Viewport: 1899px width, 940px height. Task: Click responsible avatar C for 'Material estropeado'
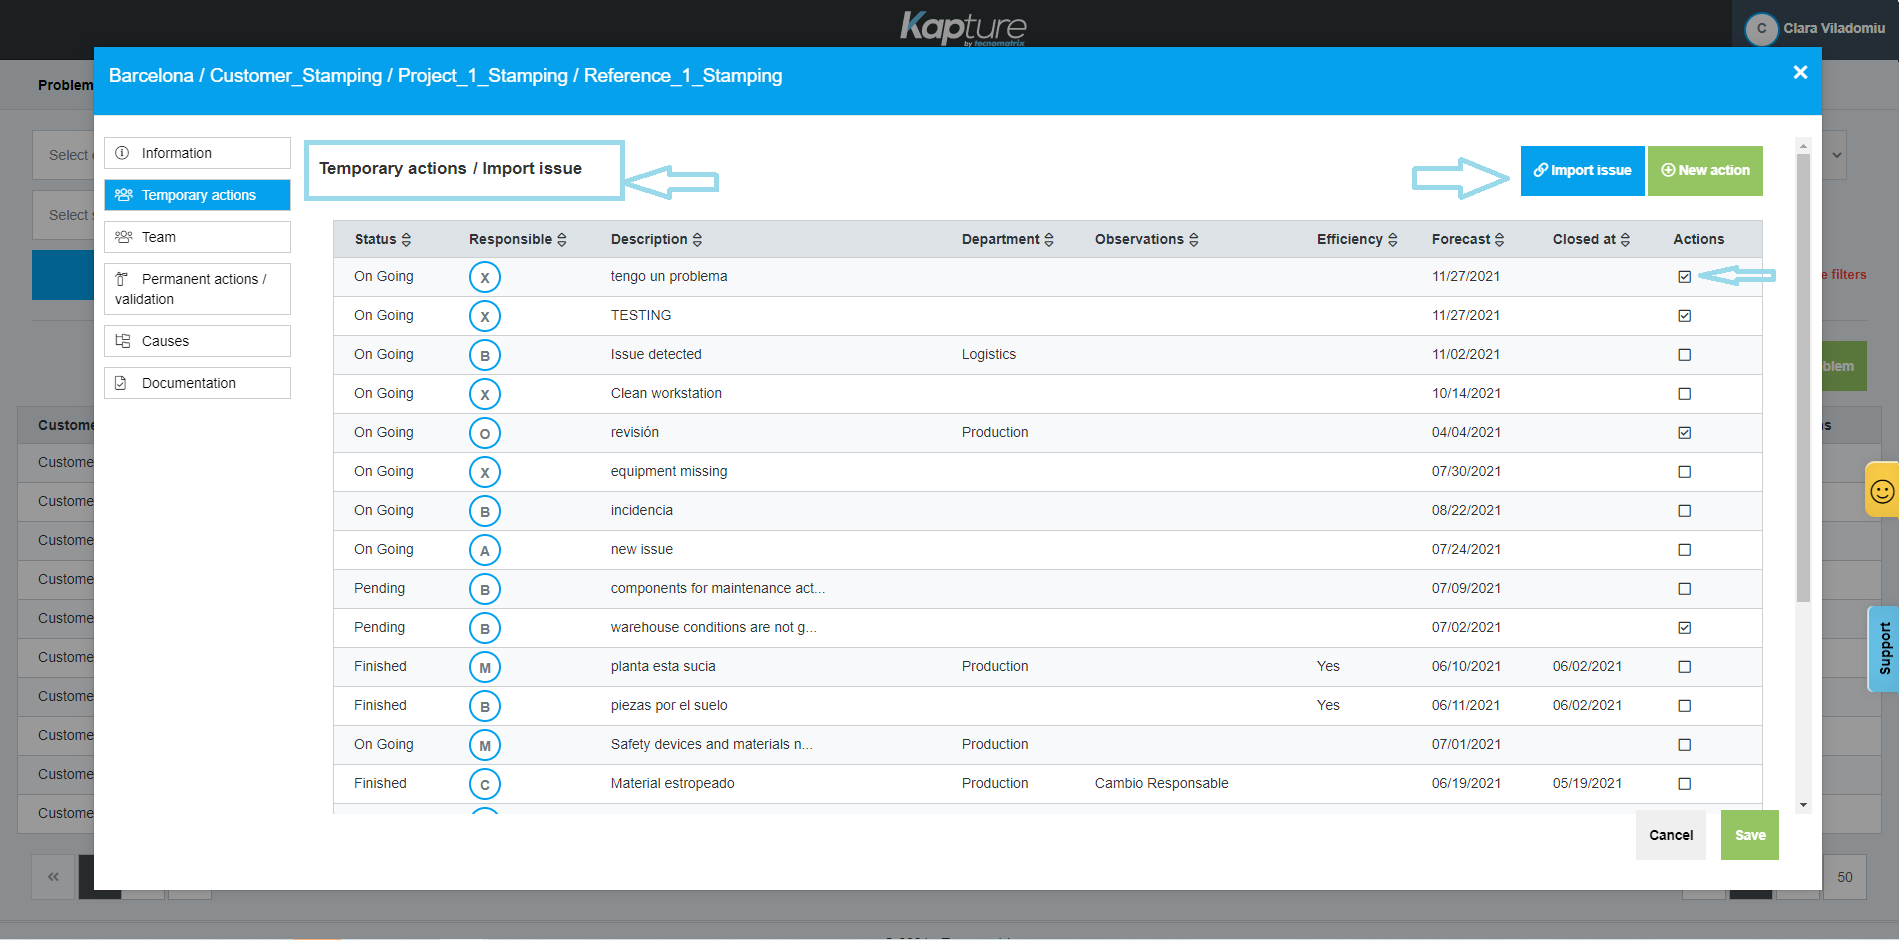tap(485, 784)
